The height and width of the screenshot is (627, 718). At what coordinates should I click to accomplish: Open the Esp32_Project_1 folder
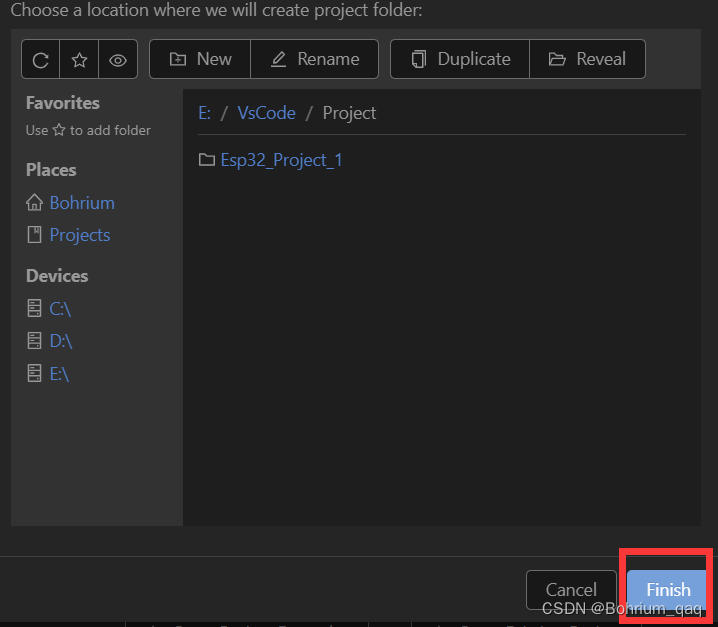[281, 160]
